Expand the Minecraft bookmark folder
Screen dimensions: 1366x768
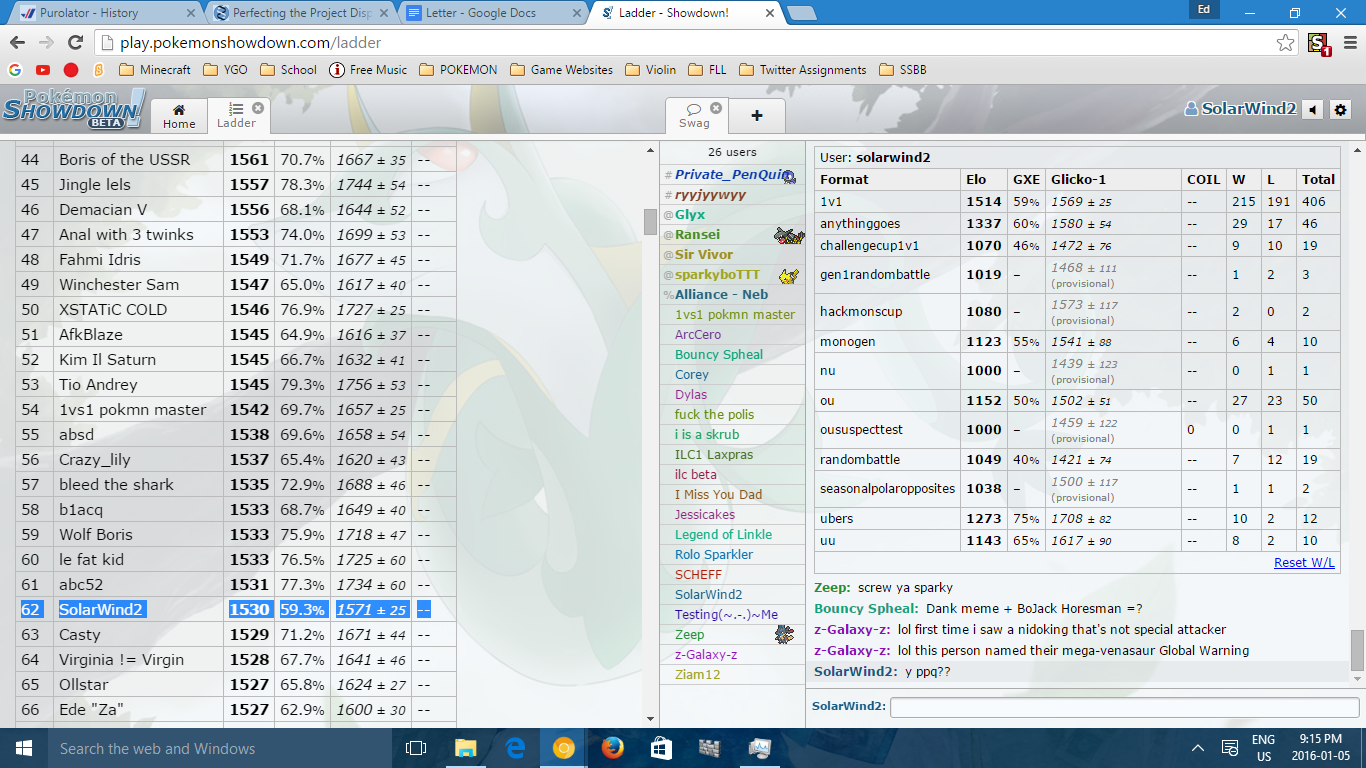coord(154,70)
